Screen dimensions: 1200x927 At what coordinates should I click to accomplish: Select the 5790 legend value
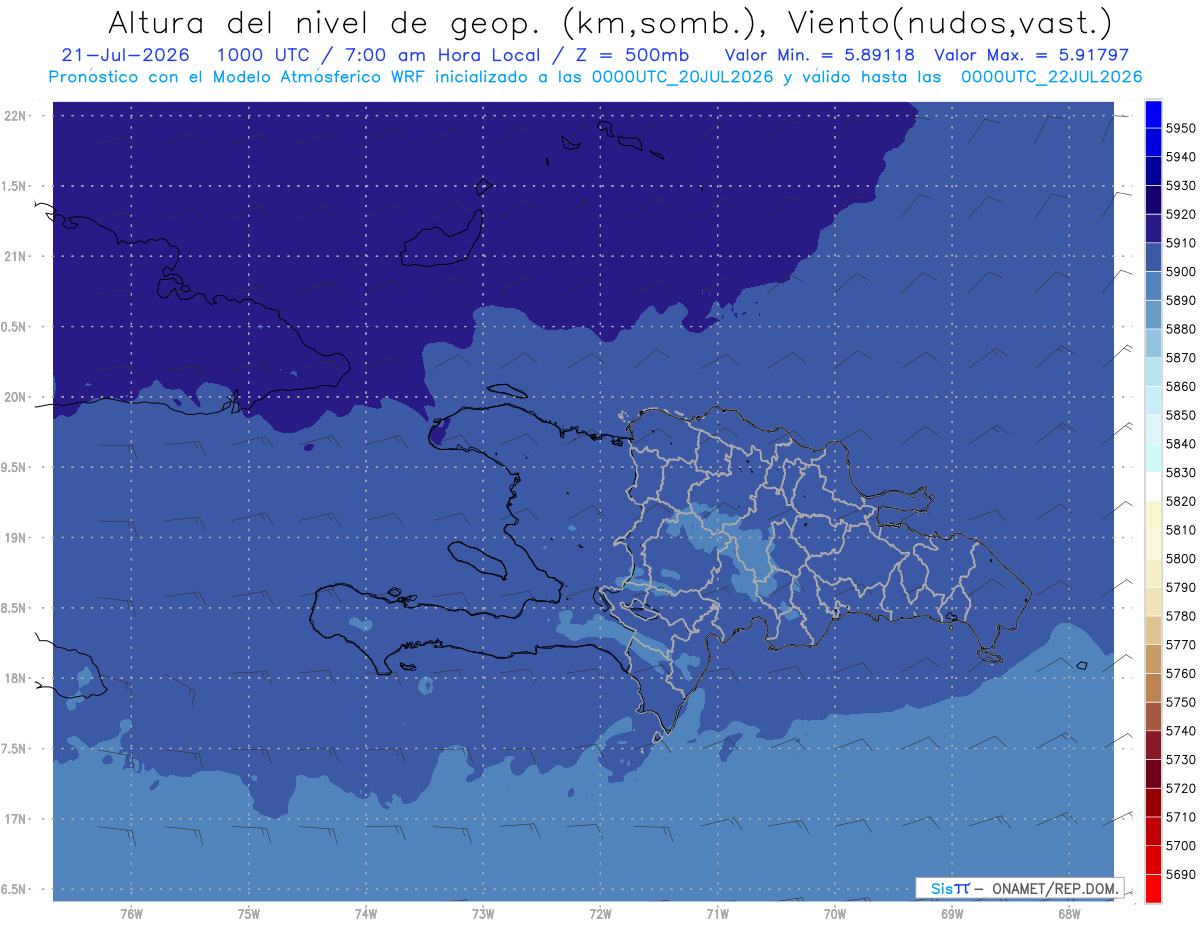1181,587
